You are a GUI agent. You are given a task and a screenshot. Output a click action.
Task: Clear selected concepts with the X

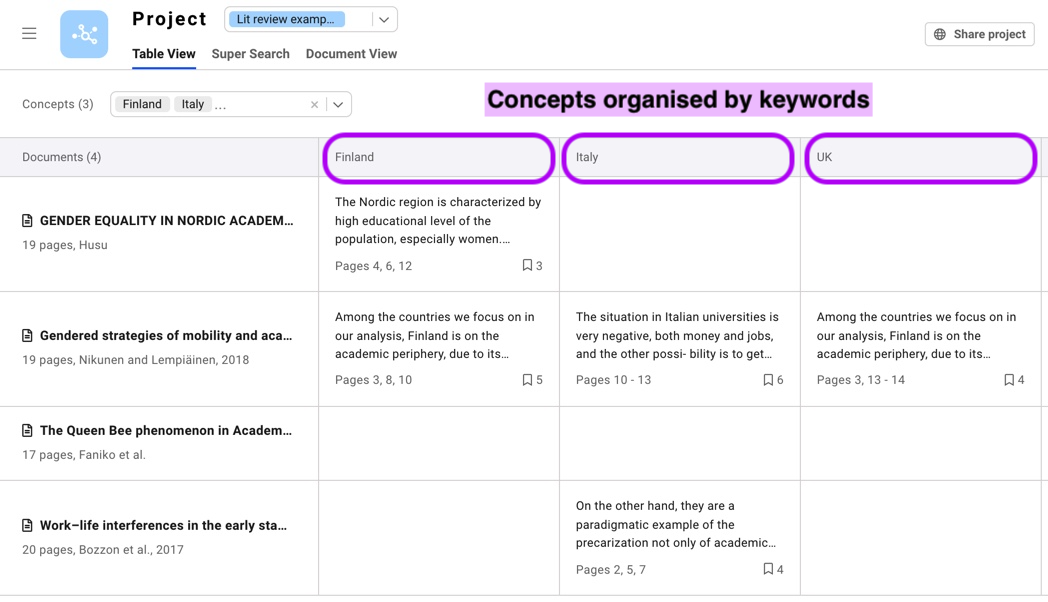coord(314,105)
